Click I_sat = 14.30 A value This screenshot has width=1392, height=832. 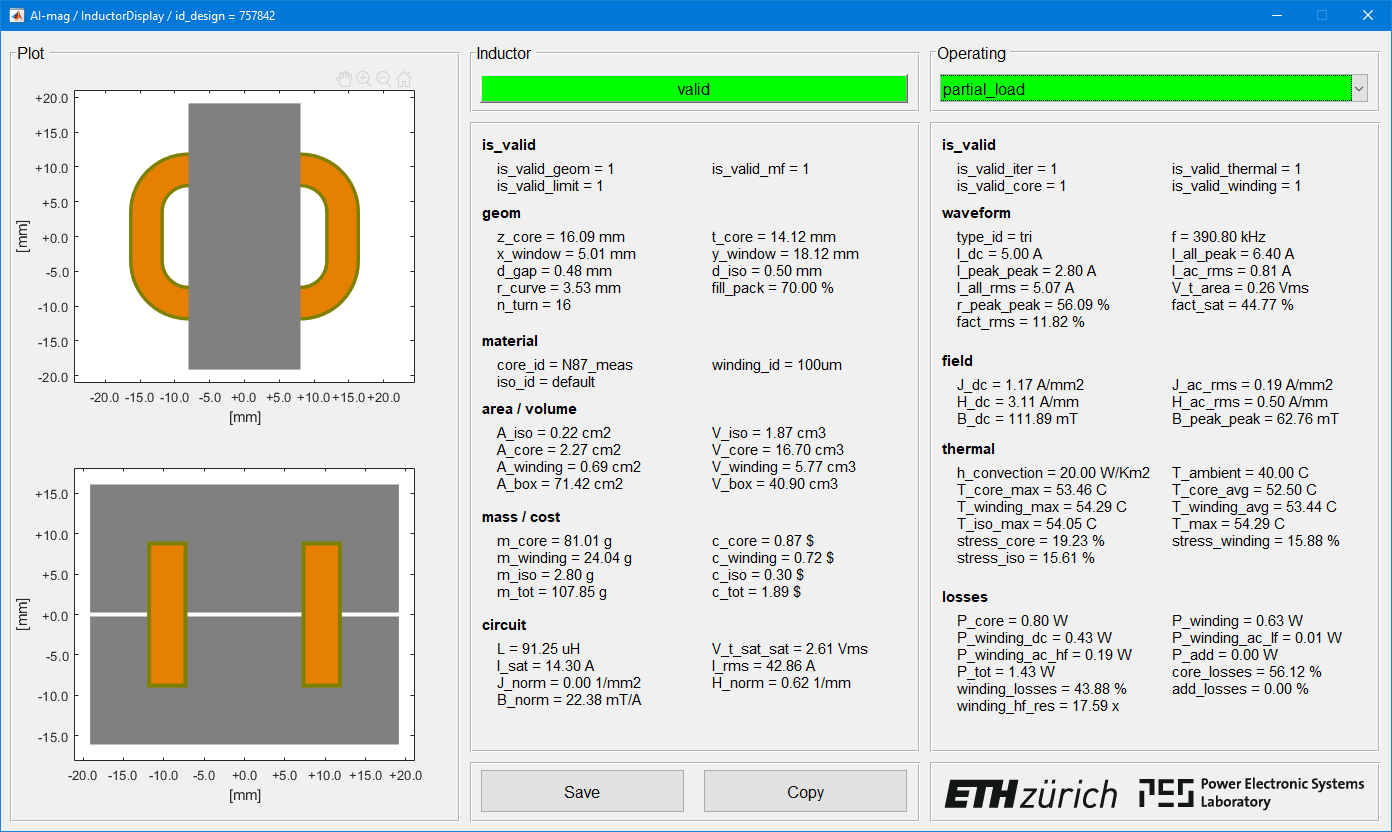(546, 666)
